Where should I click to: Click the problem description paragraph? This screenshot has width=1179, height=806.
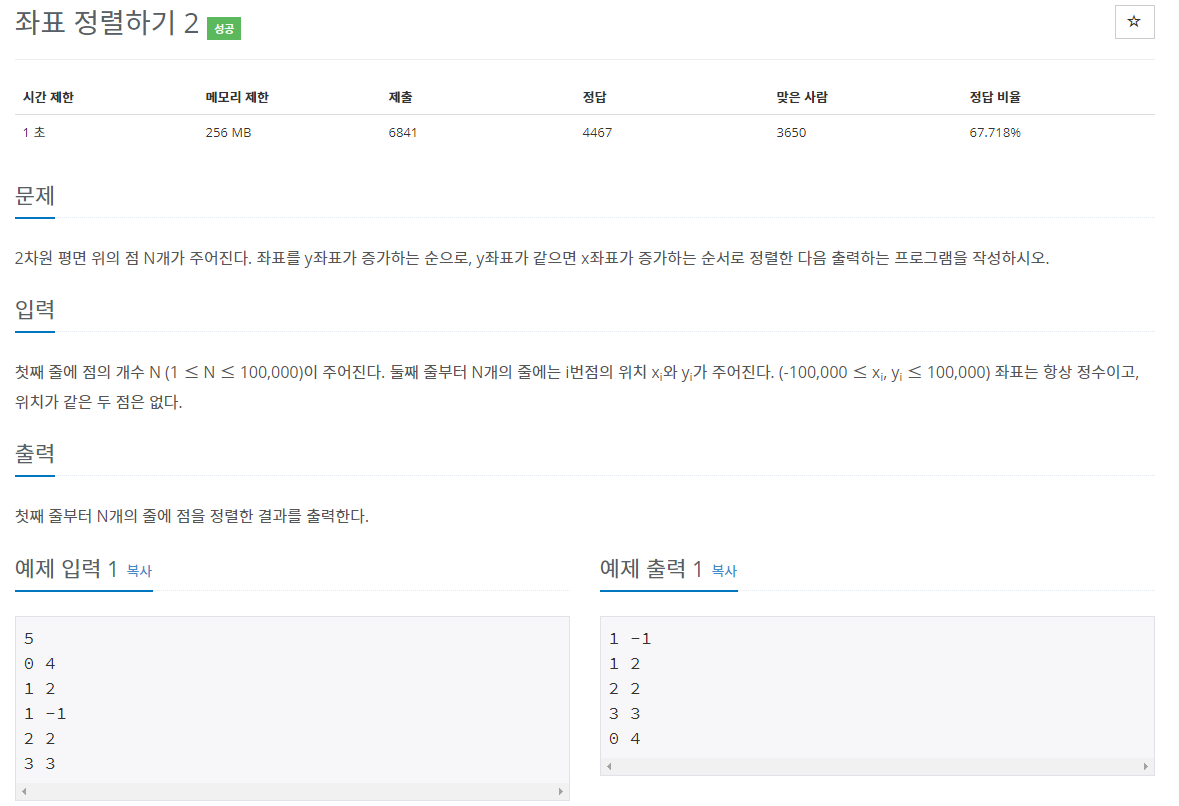click(x=532, y=258)
